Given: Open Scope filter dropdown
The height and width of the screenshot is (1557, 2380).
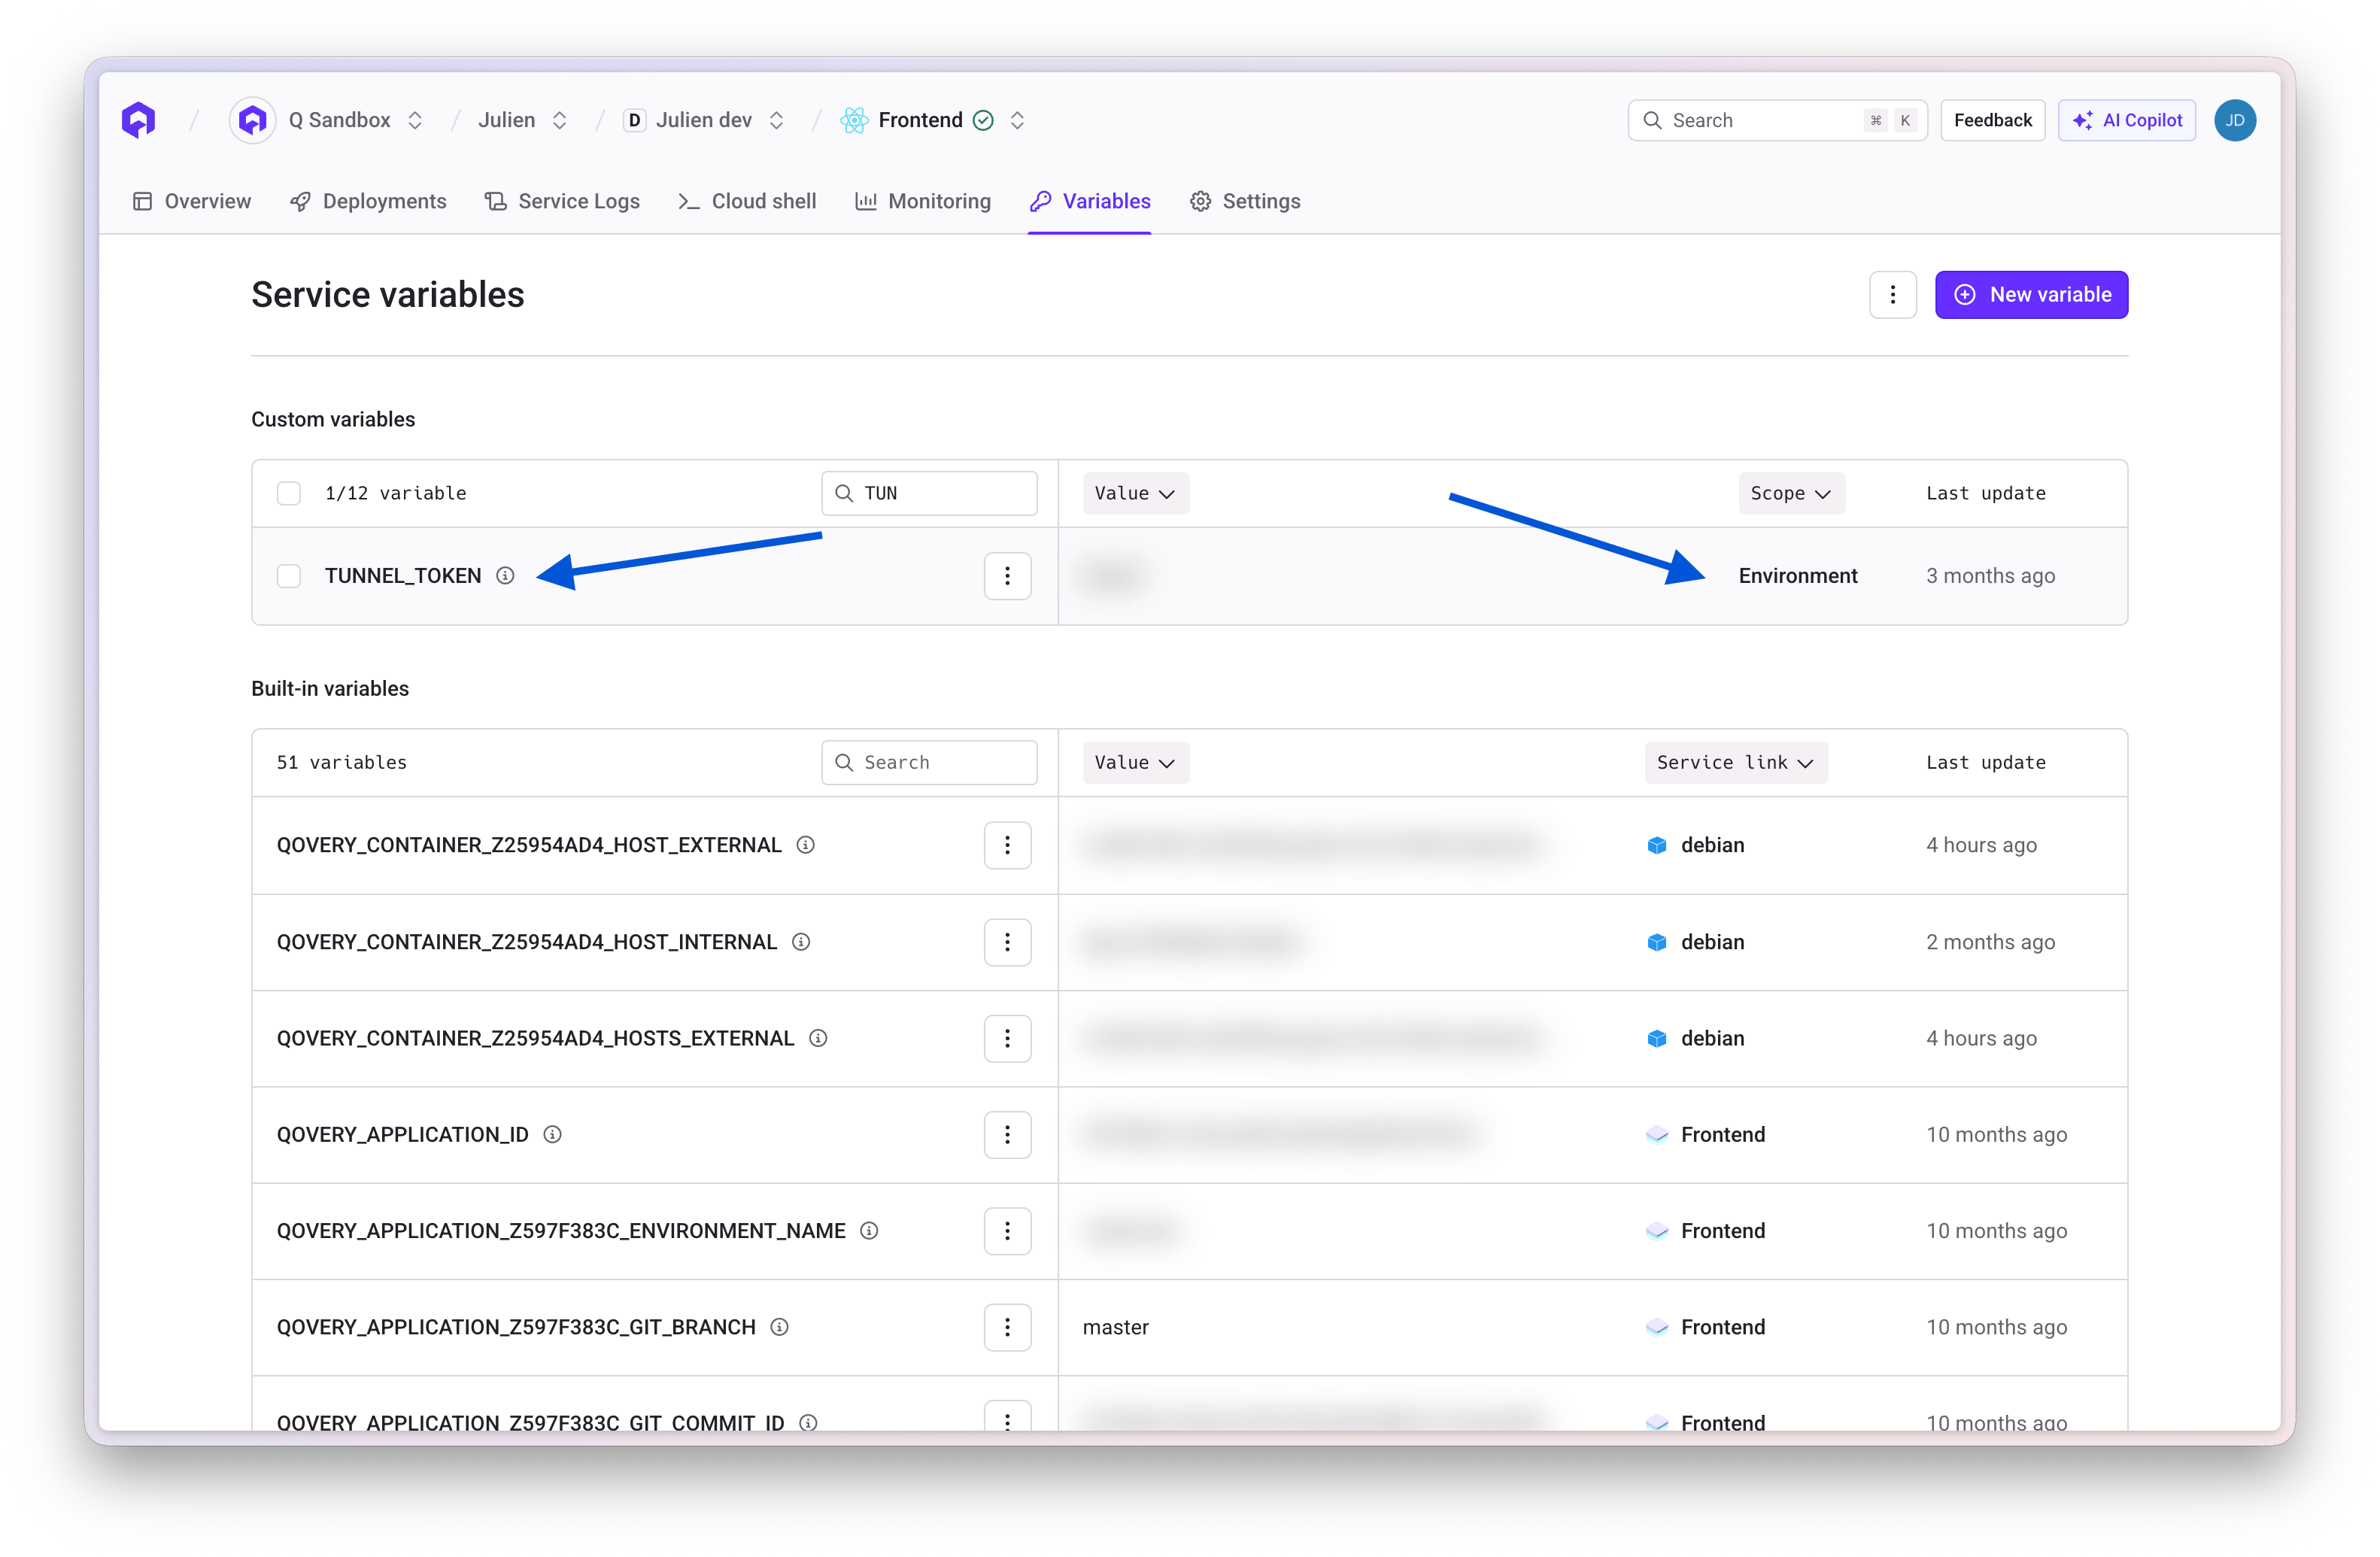Looking at the screenshot, I should 1790,493.
